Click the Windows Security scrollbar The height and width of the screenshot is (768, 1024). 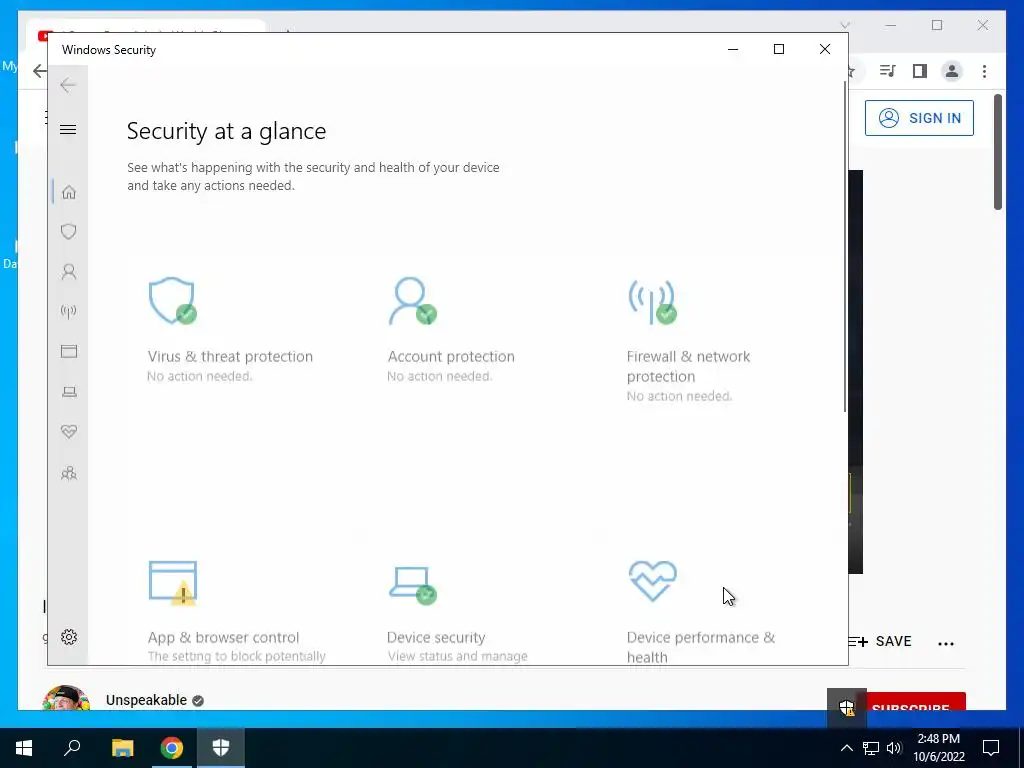(x=845, y=247)
